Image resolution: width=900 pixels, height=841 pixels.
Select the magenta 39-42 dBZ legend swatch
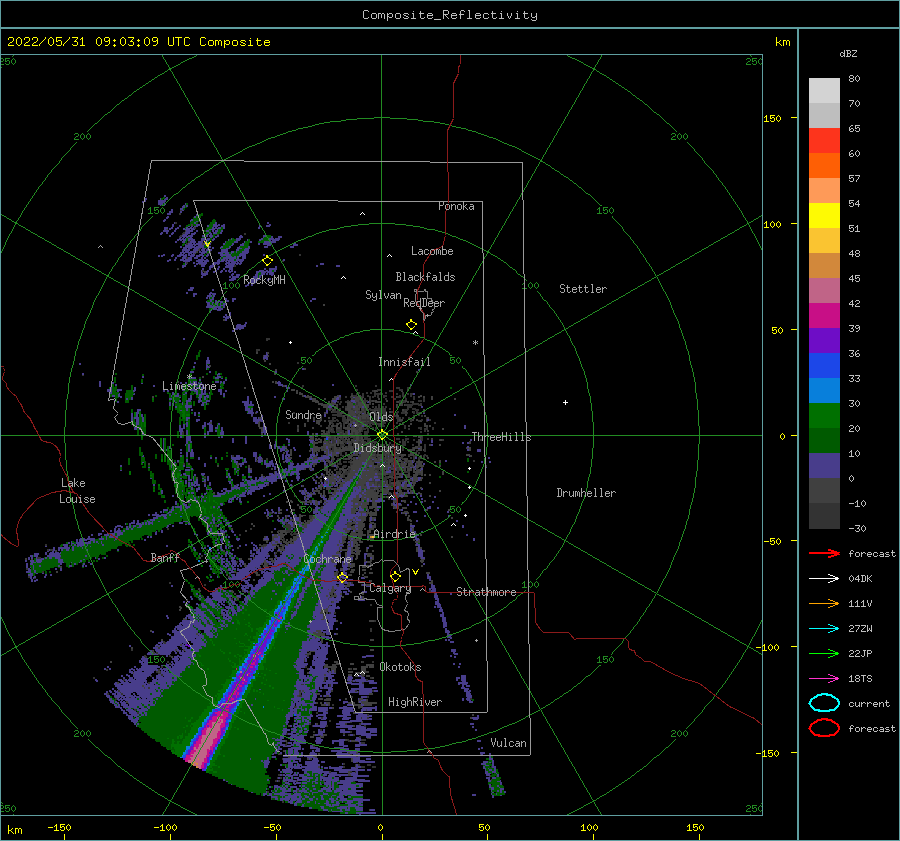tap(824, 316)
